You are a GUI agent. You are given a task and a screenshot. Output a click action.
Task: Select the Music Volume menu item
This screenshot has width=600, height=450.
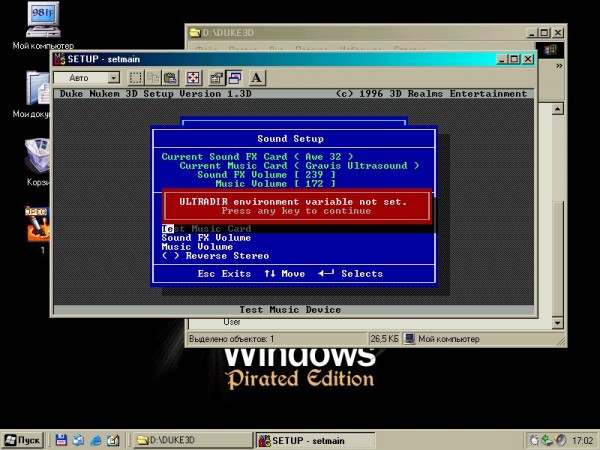[197, 247]
